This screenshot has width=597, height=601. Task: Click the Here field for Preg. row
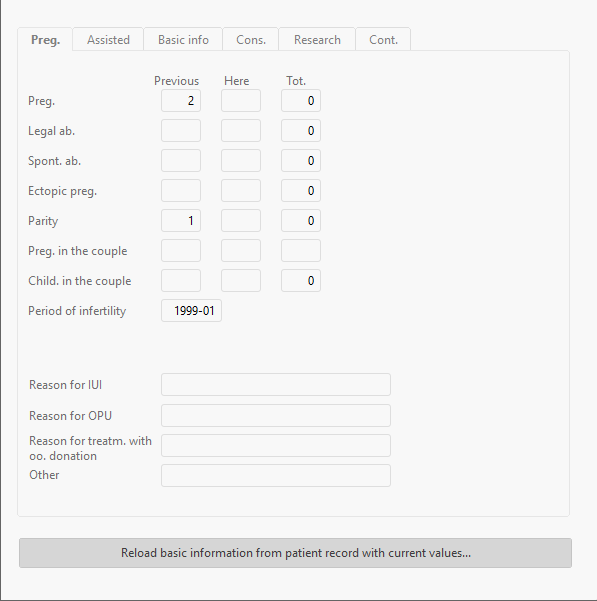pyautogui.click(x=241, y=101)
